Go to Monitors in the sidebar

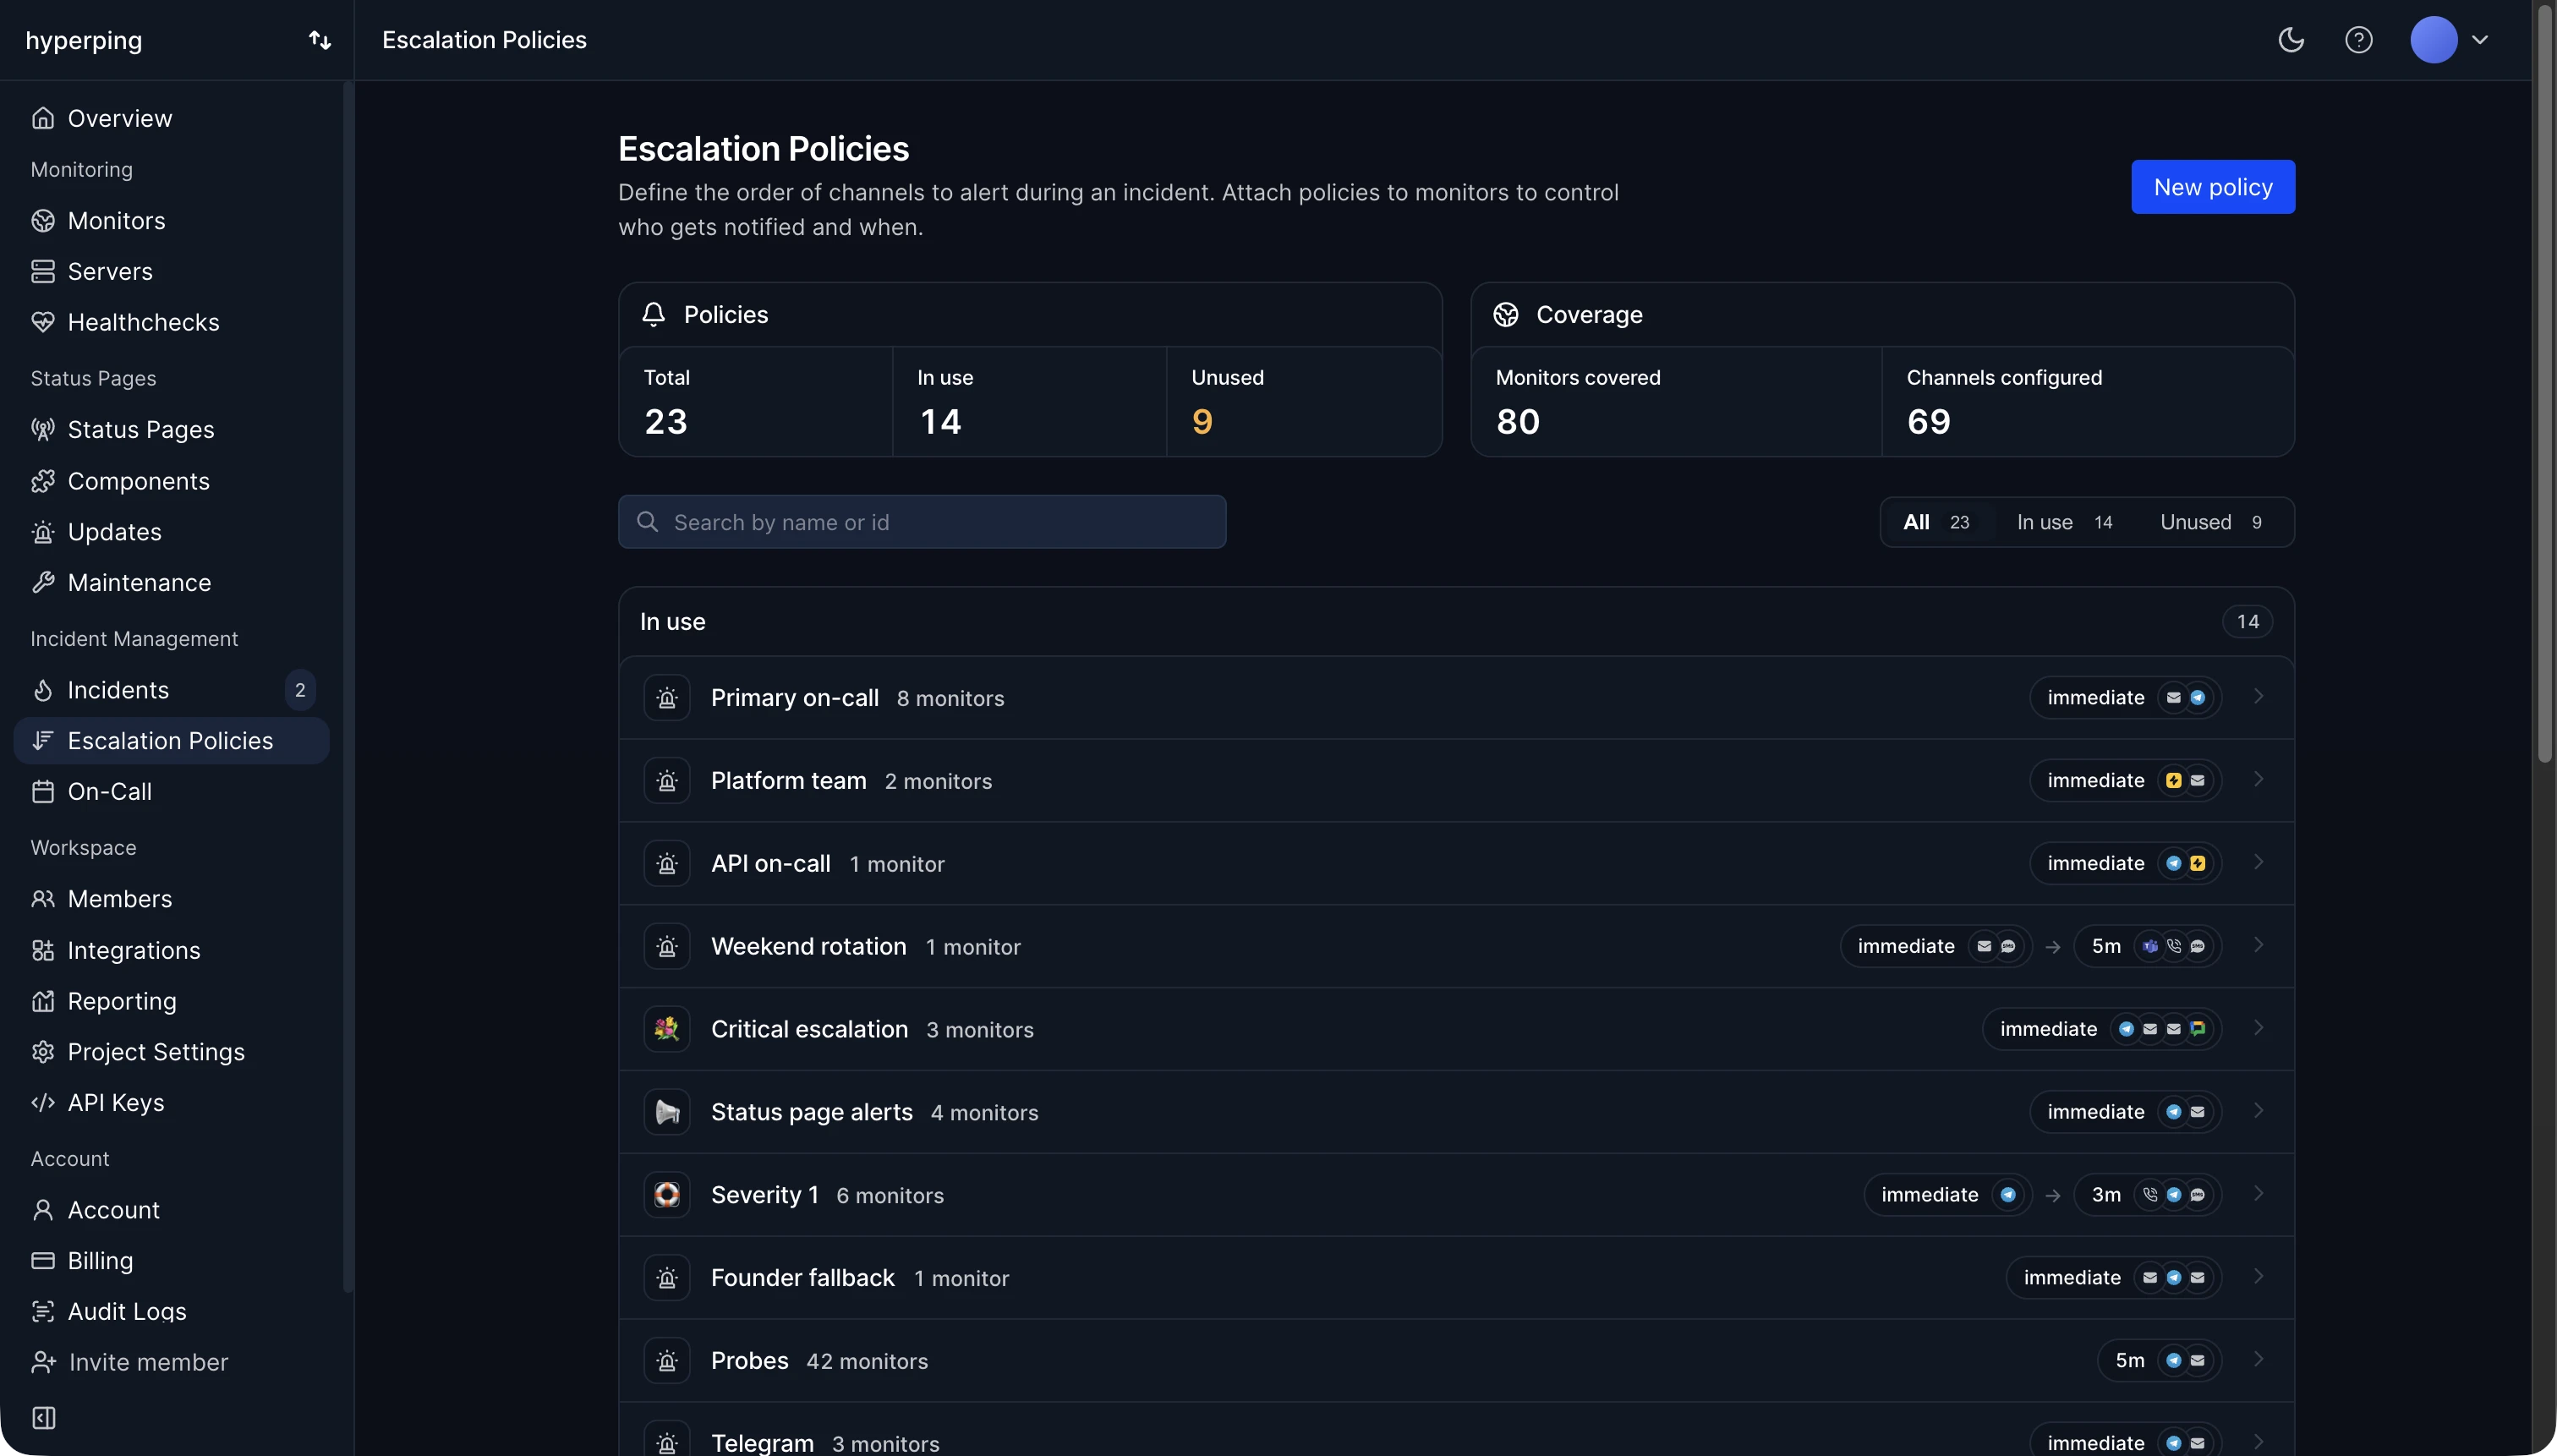click(x=171, y=220)
